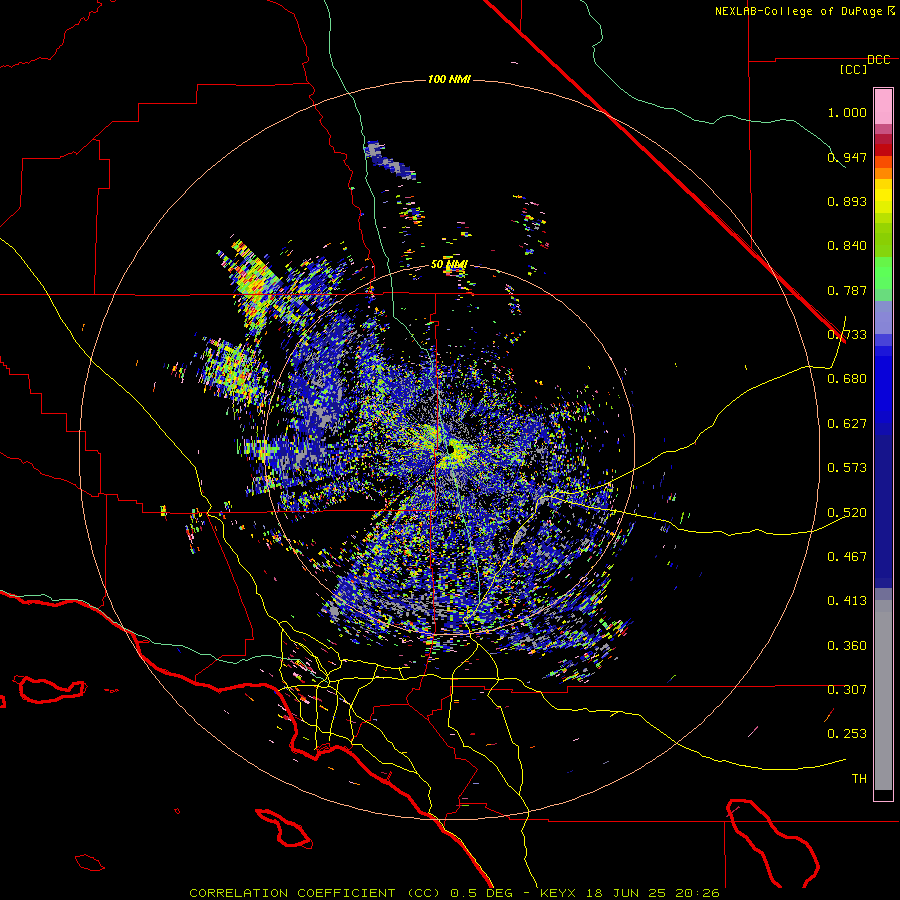Image resolution: width=900 pixels, height=900 pixels.
Task: Pick the lavender band of the color bar
Action: (883, 317)
